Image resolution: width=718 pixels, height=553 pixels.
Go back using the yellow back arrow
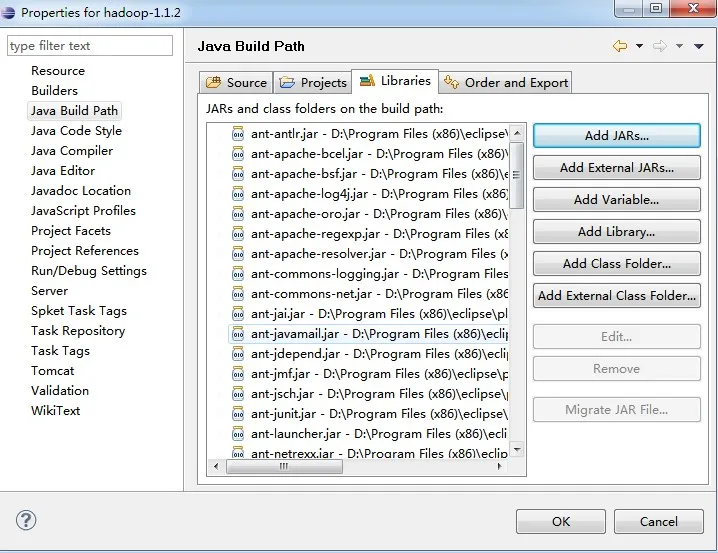pyautogui.click(x=620, y=46)
